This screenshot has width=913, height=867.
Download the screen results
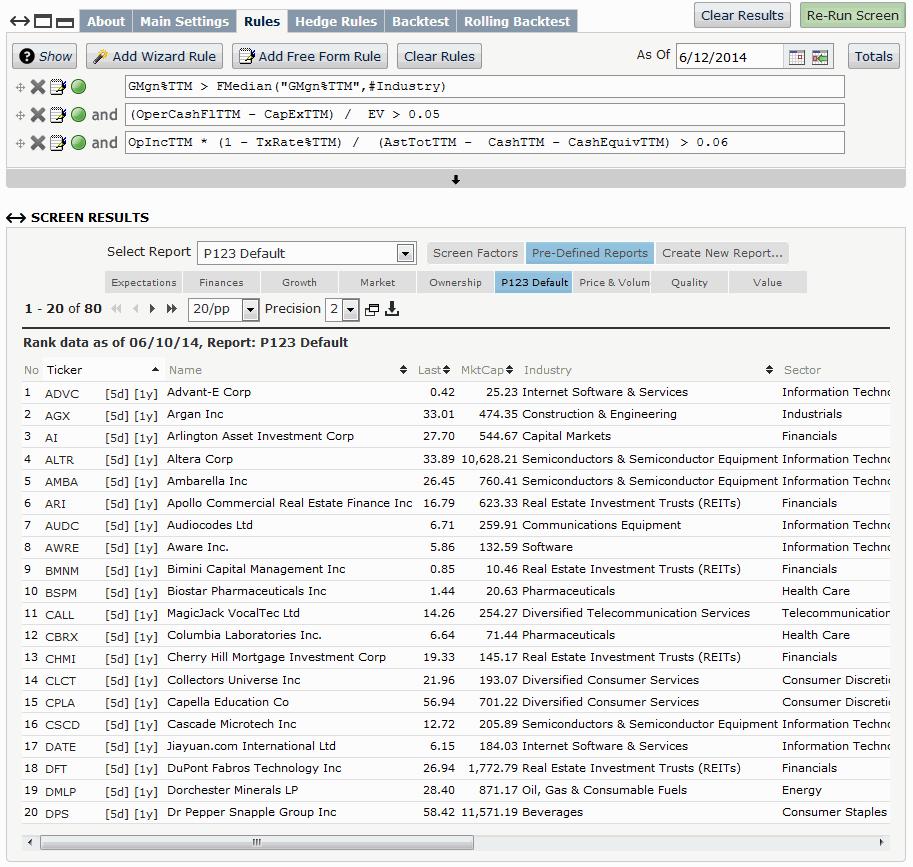coord(392,309)
